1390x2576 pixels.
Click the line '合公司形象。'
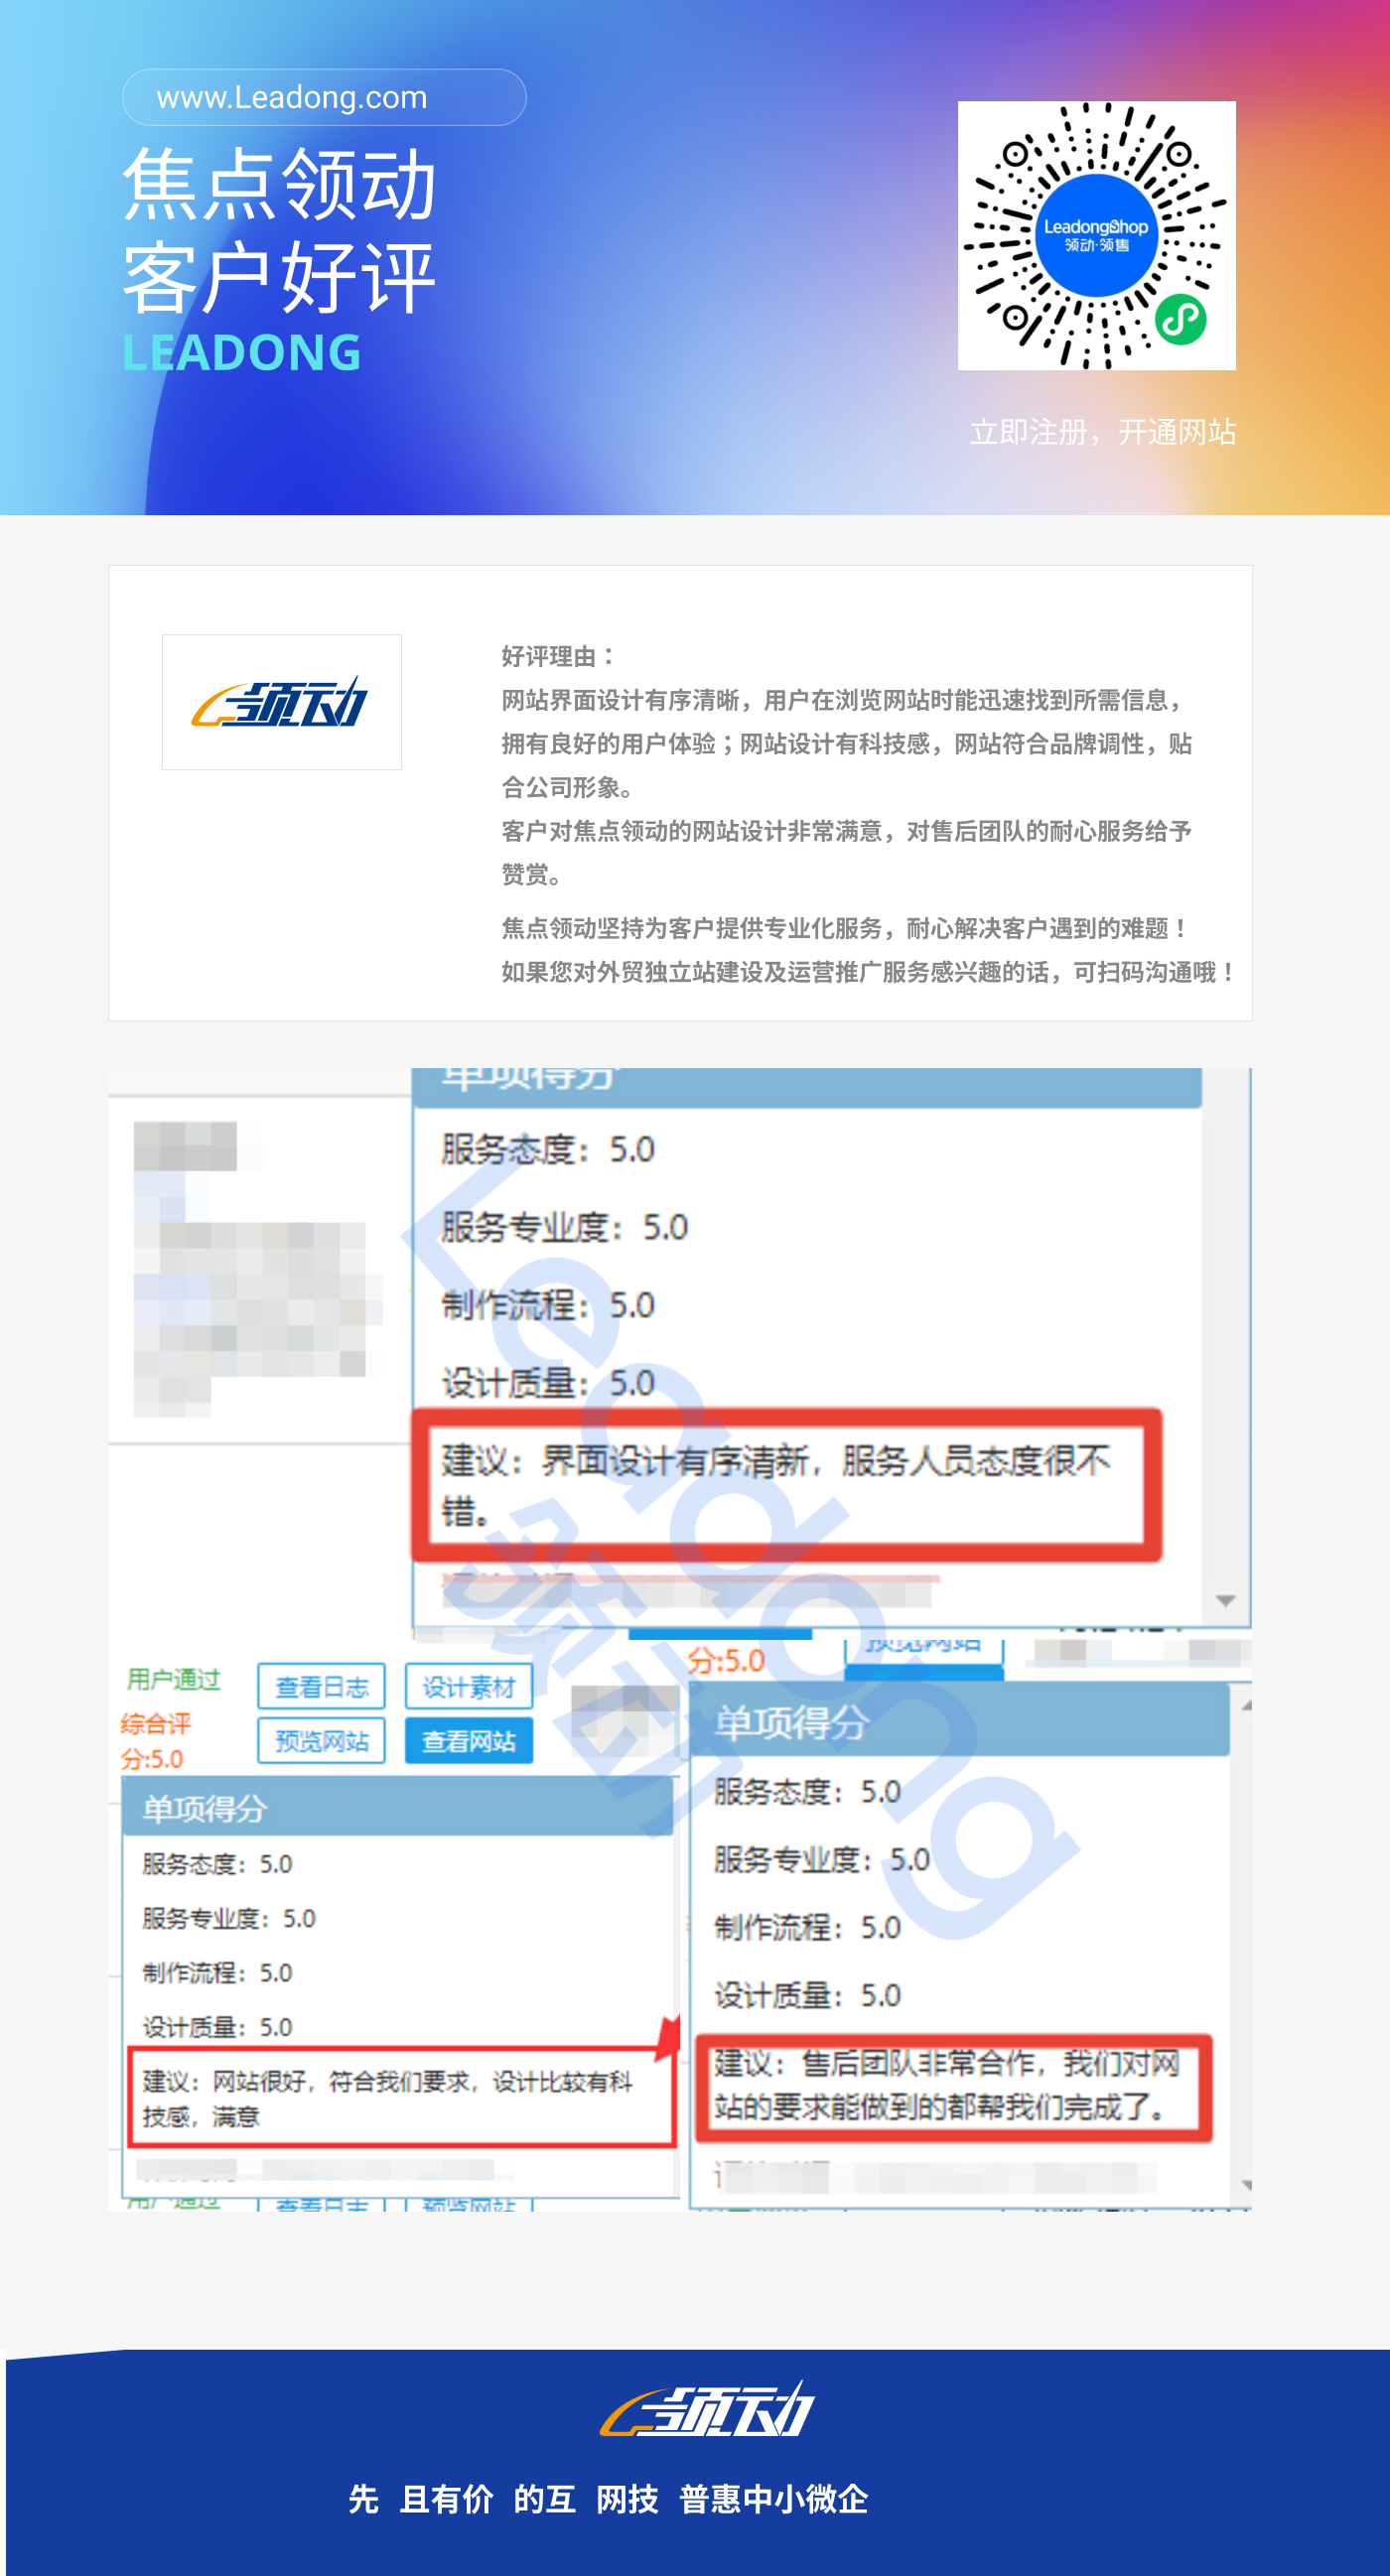[x=567, y=787]
